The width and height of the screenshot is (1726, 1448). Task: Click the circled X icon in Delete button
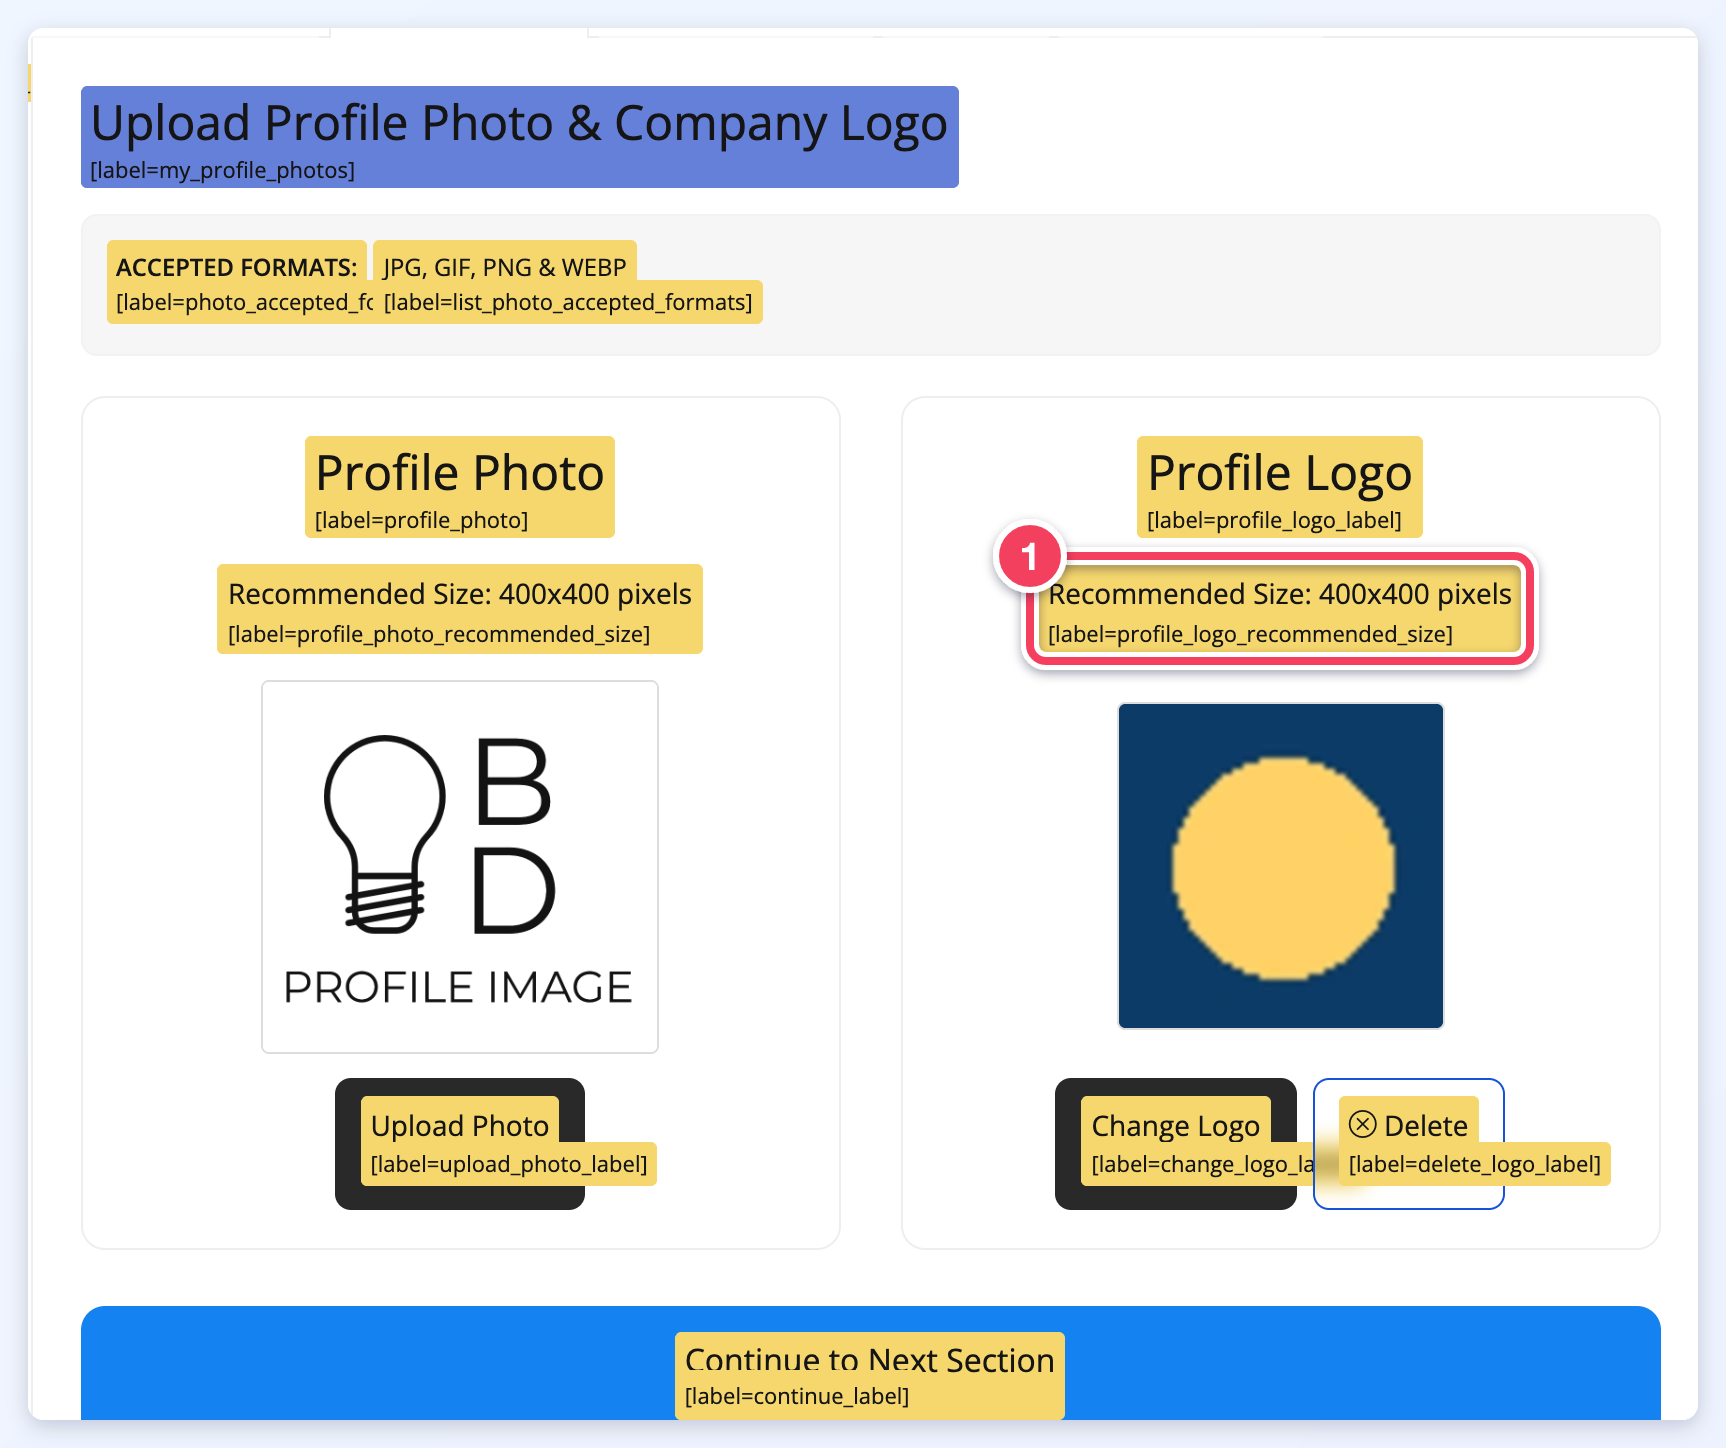[x=1362, y=1124]
